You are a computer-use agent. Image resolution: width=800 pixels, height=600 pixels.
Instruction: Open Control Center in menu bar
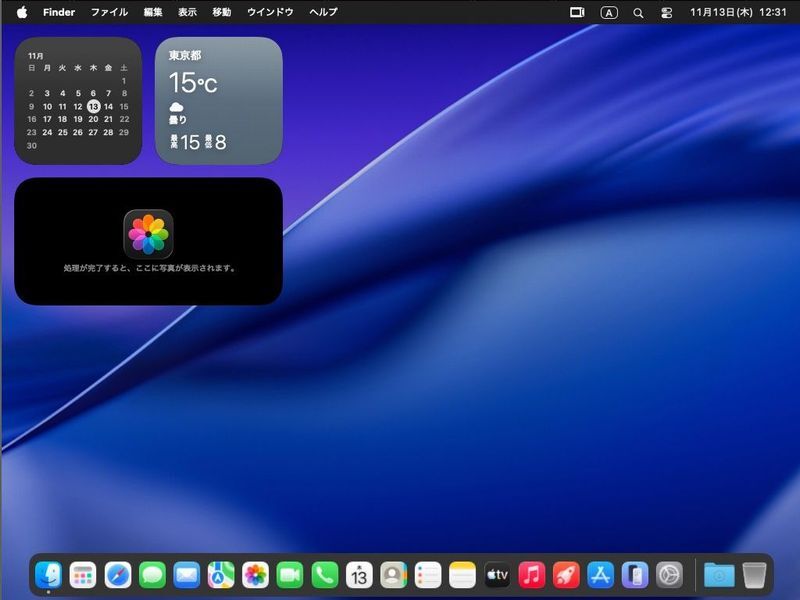(x=667, y=13)
